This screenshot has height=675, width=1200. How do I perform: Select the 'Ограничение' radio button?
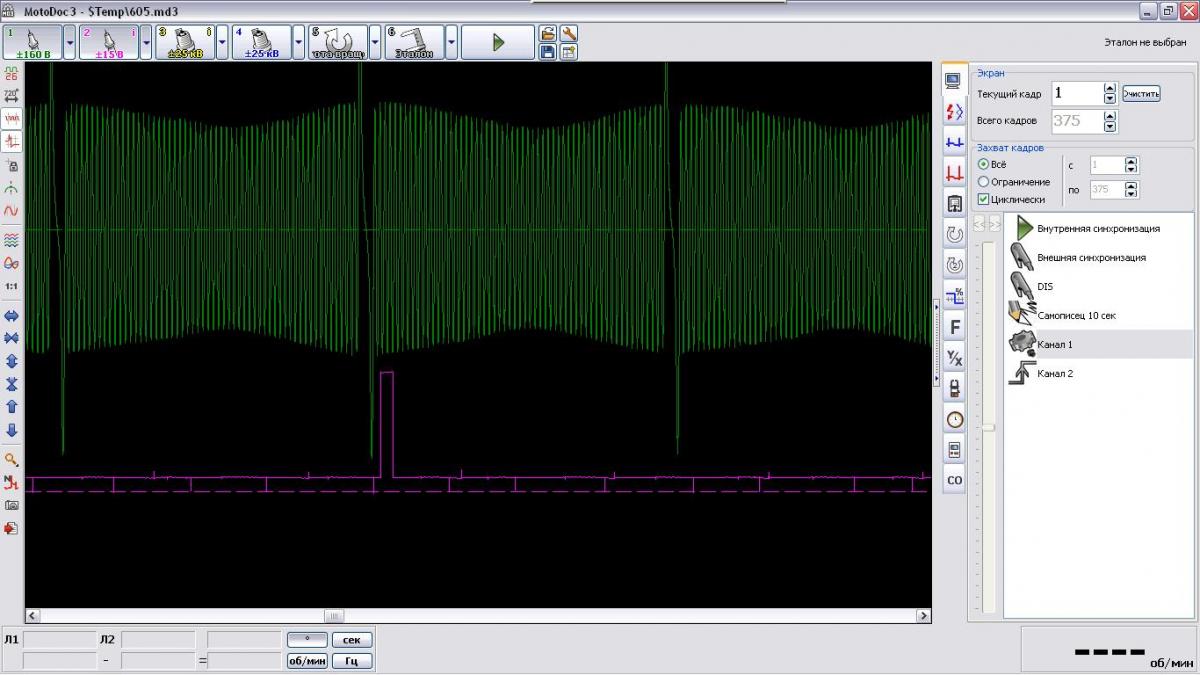pos(983,182)
